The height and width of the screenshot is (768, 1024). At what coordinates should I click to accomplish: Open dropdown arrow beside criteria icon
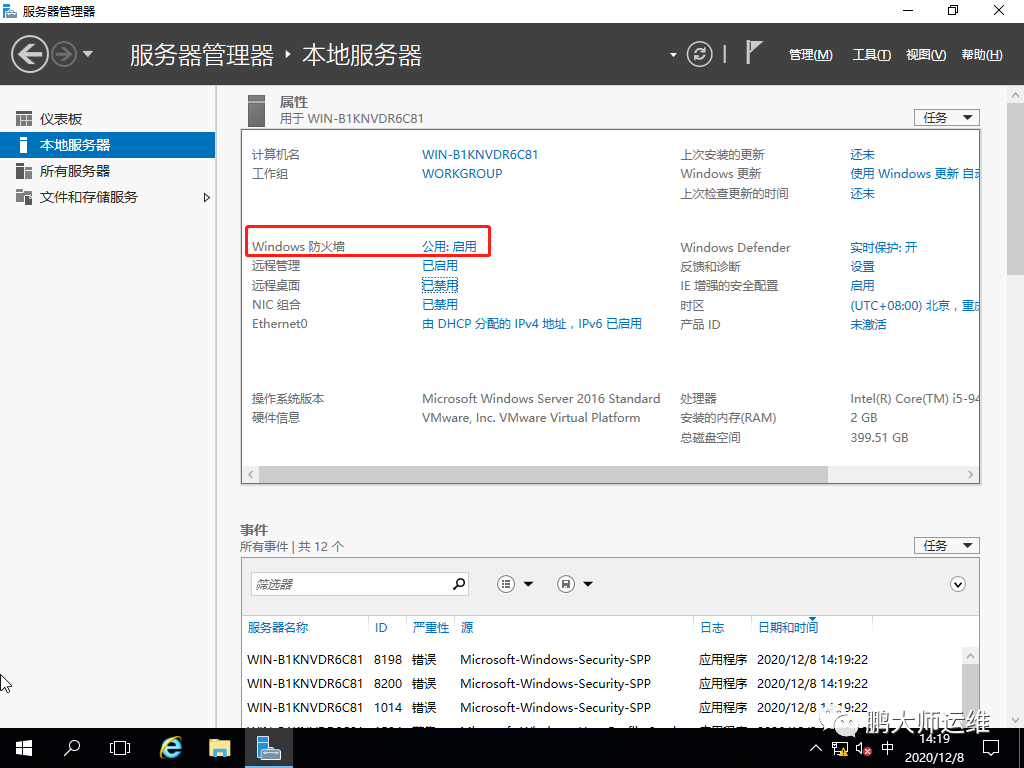click(528, 584)
